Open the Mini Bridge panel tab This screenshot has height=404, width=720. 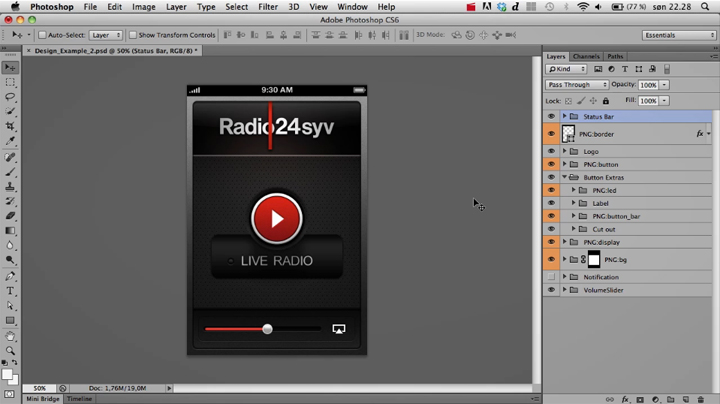point(42,399)
